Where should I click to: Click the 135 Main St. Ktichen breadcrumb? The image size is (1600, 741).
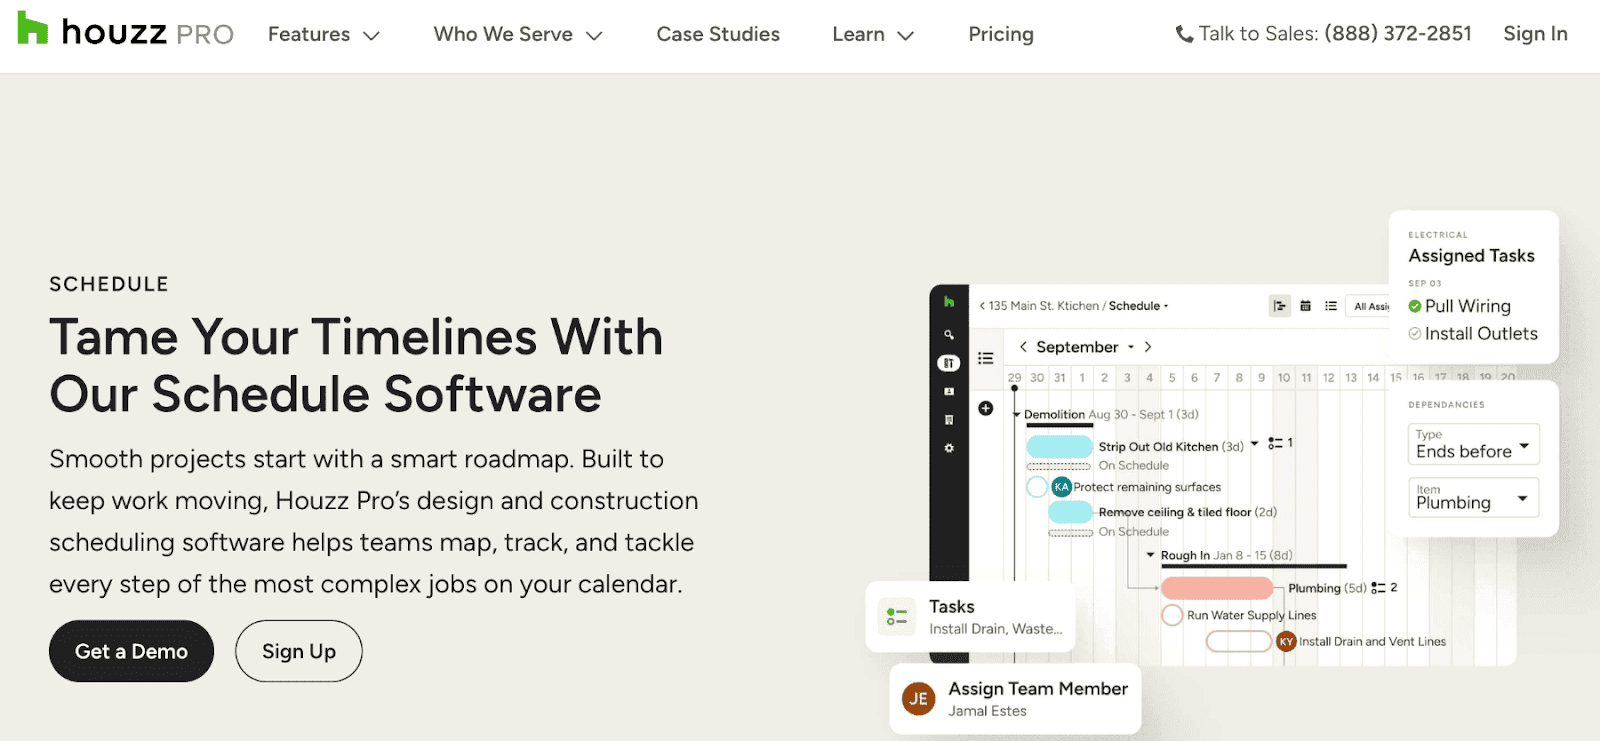pyautogui.click(x=1044, y=306)
